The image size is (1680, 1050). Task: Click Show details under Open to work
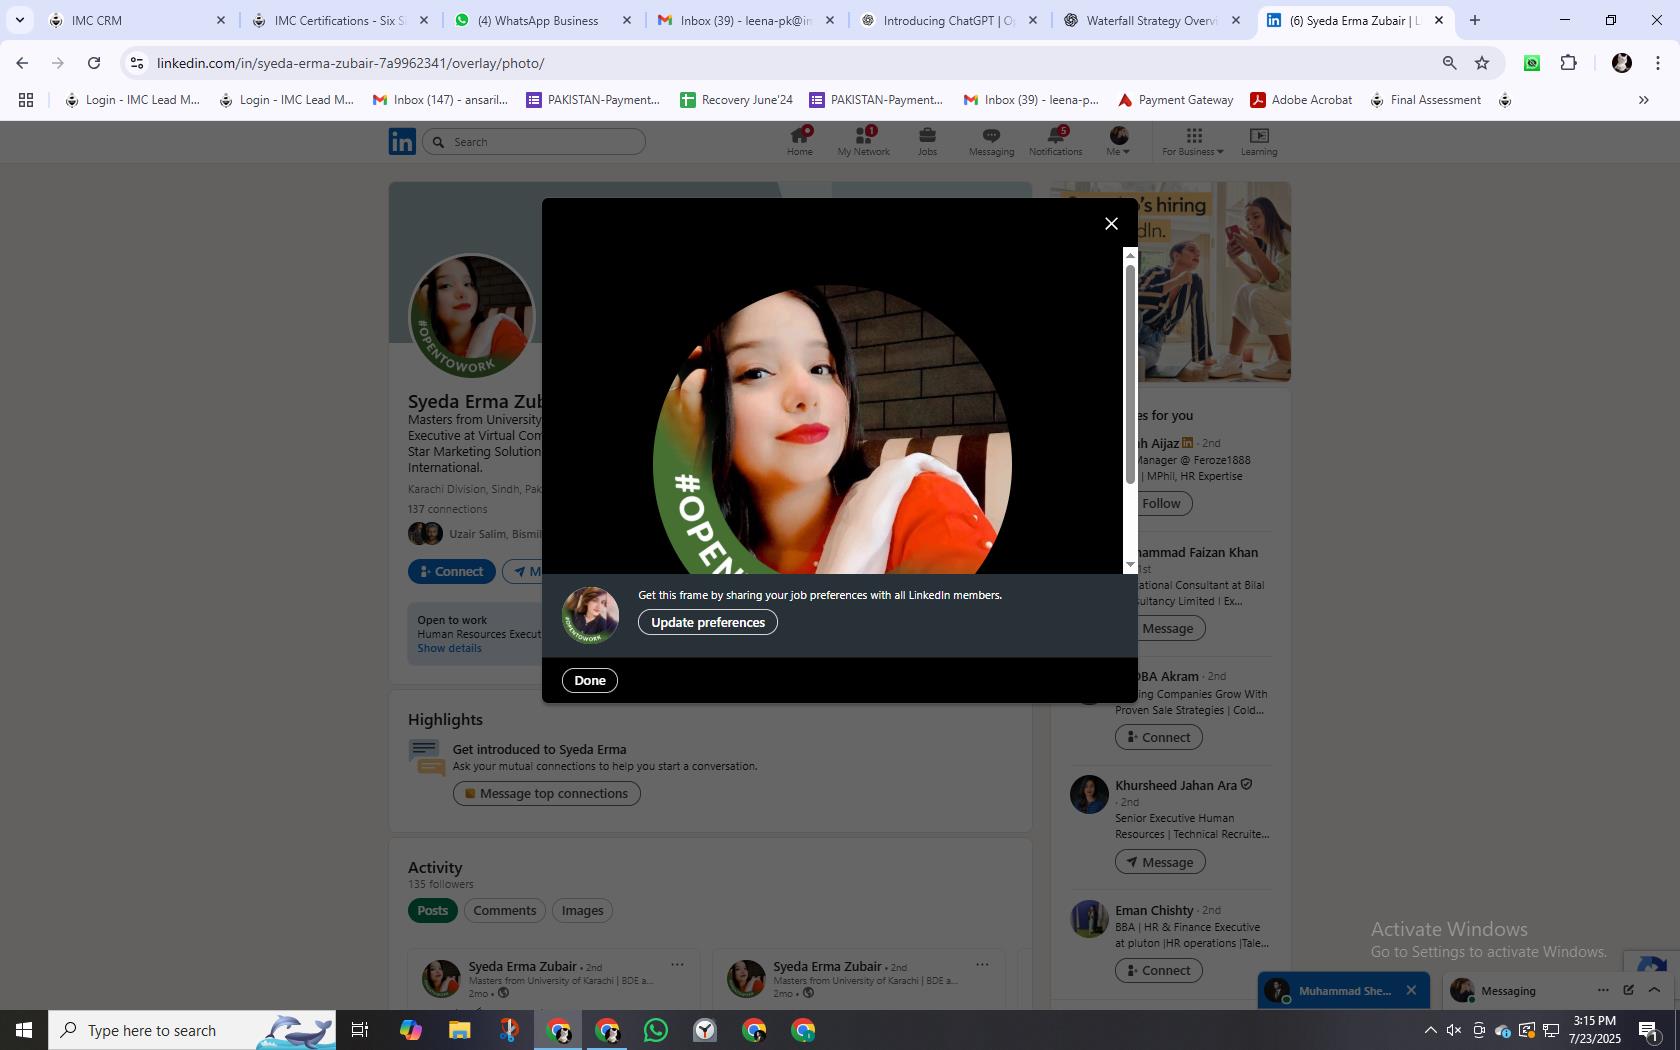(449, 649)
